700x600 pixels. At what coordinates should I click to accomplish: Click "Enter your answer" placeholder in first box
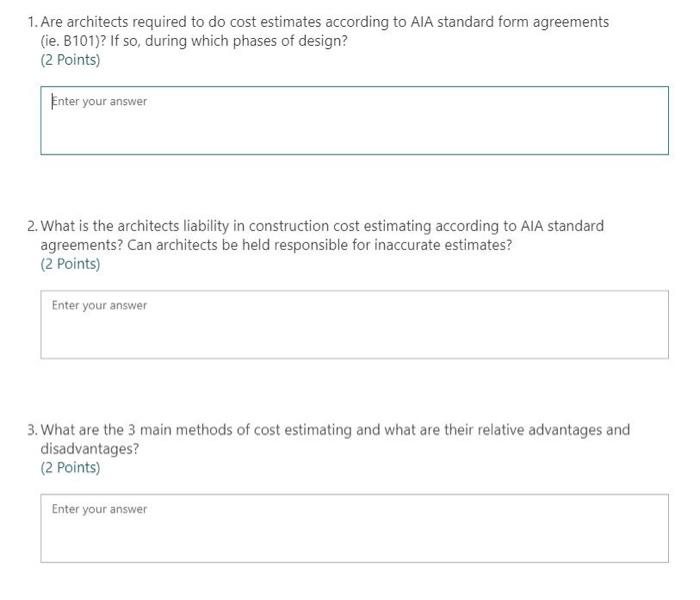pos(99,101)
